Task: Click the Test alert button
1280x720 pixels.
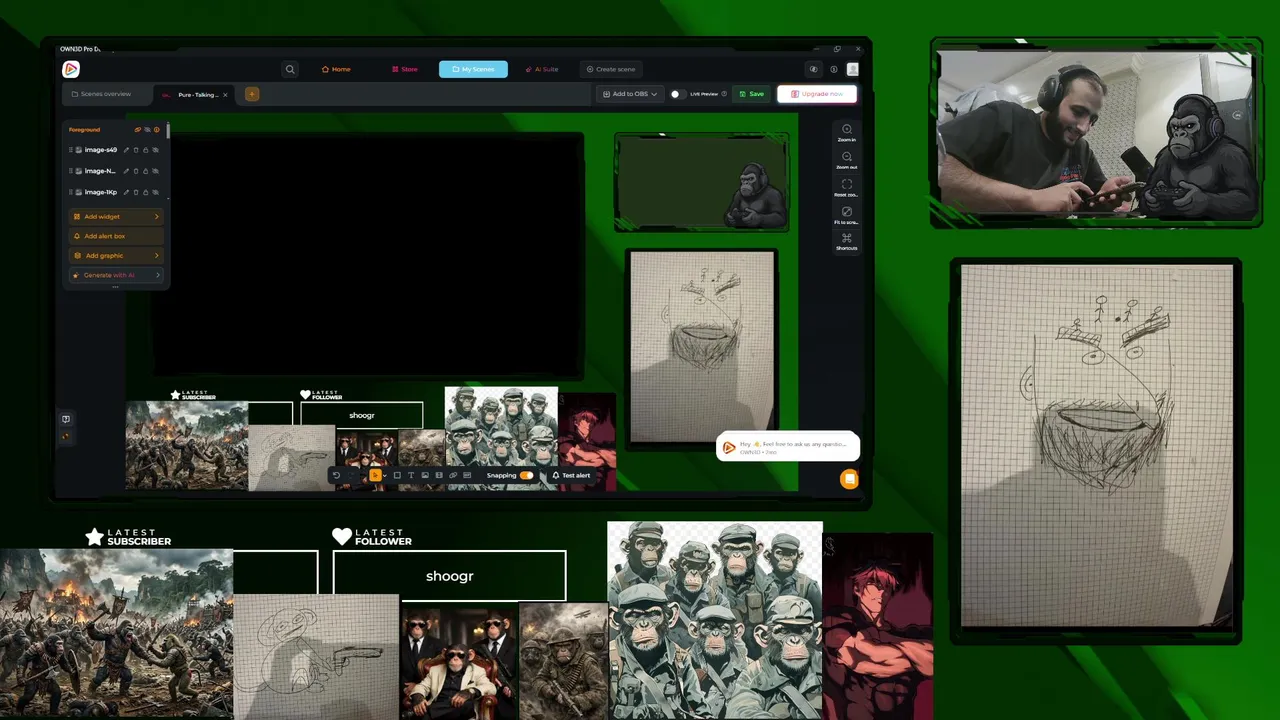Action: 571,475
